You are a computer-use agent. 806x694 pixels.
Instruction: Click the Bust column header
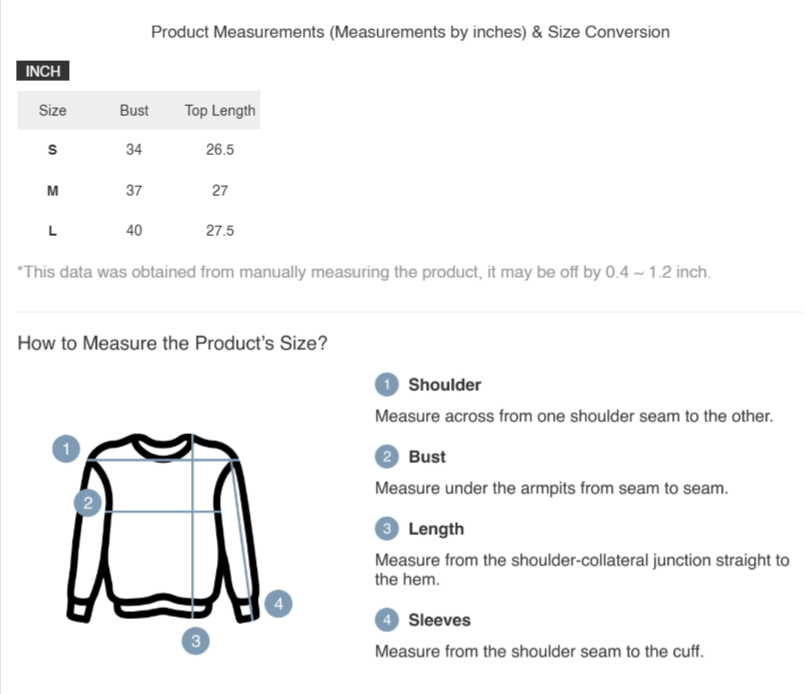tap(134, 110)
